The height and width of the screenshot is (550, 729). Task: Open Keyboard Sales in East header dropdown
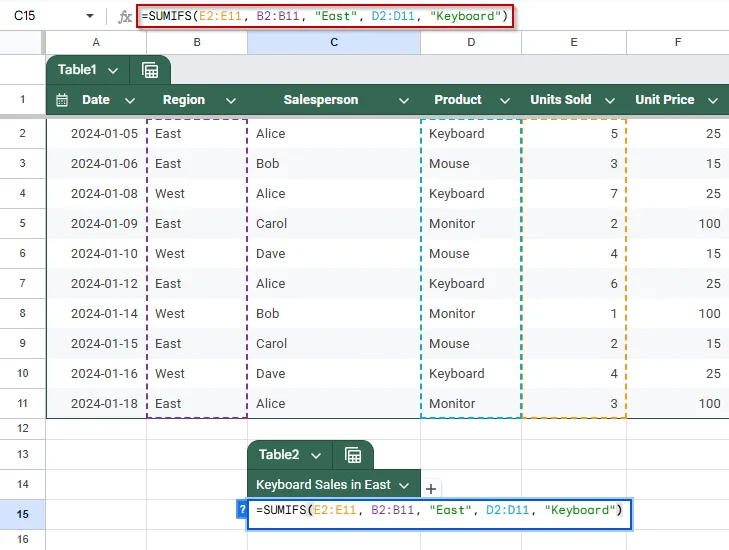404,485
